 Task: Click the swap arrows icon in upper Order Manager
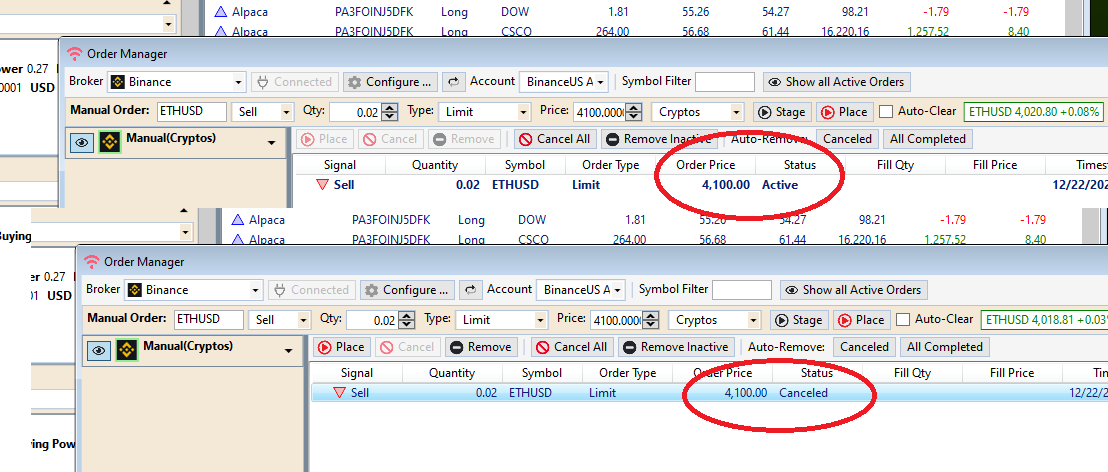[453, 82]
